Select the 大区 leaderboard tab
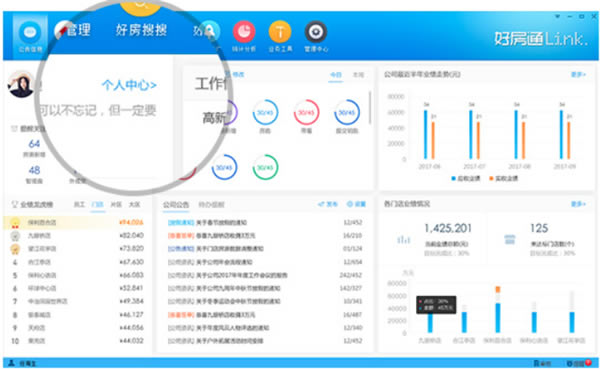 pyautogui.click(x=134, y=204)
